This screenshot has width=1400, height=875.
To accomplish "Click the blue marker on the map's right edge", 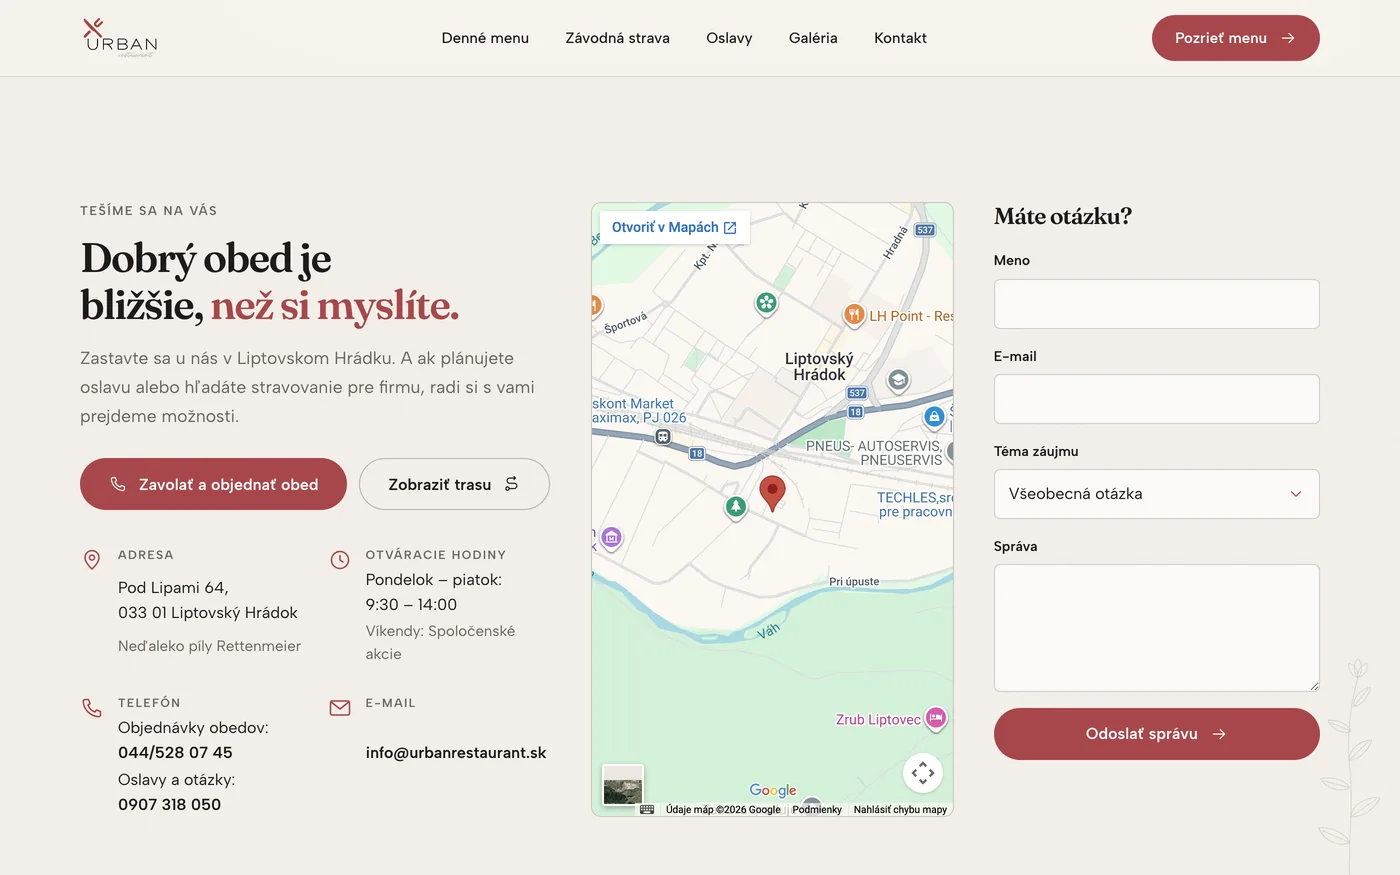I will click(x=934, y=417).
